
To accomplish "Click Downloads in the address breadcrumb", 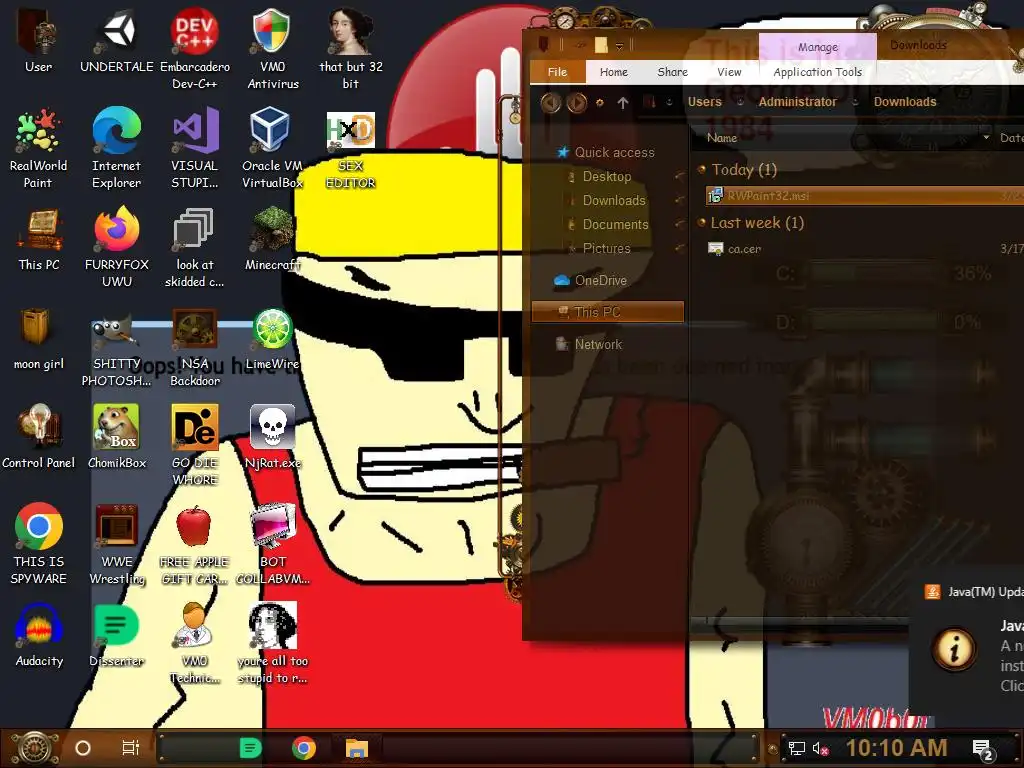I will click(x=905, y=102).
